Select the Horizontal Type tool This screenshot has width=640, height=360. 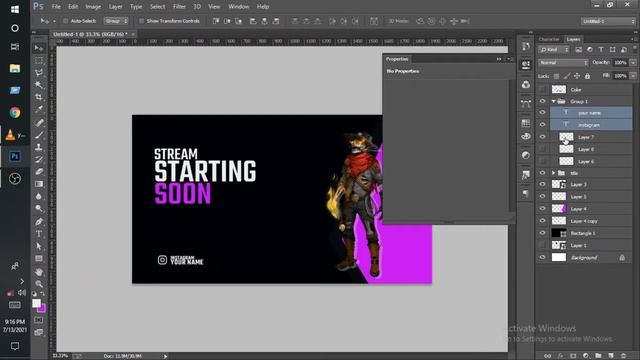(x=39, y=234)
